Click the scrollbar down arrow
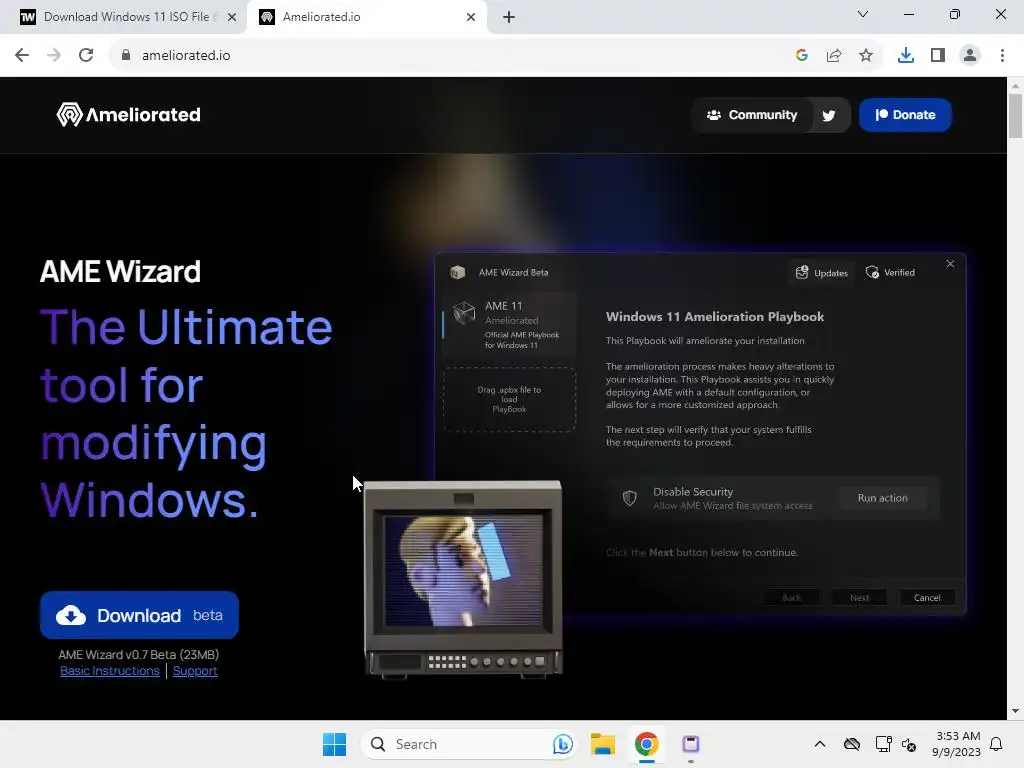1024x768 pixels. [1015, 711]
